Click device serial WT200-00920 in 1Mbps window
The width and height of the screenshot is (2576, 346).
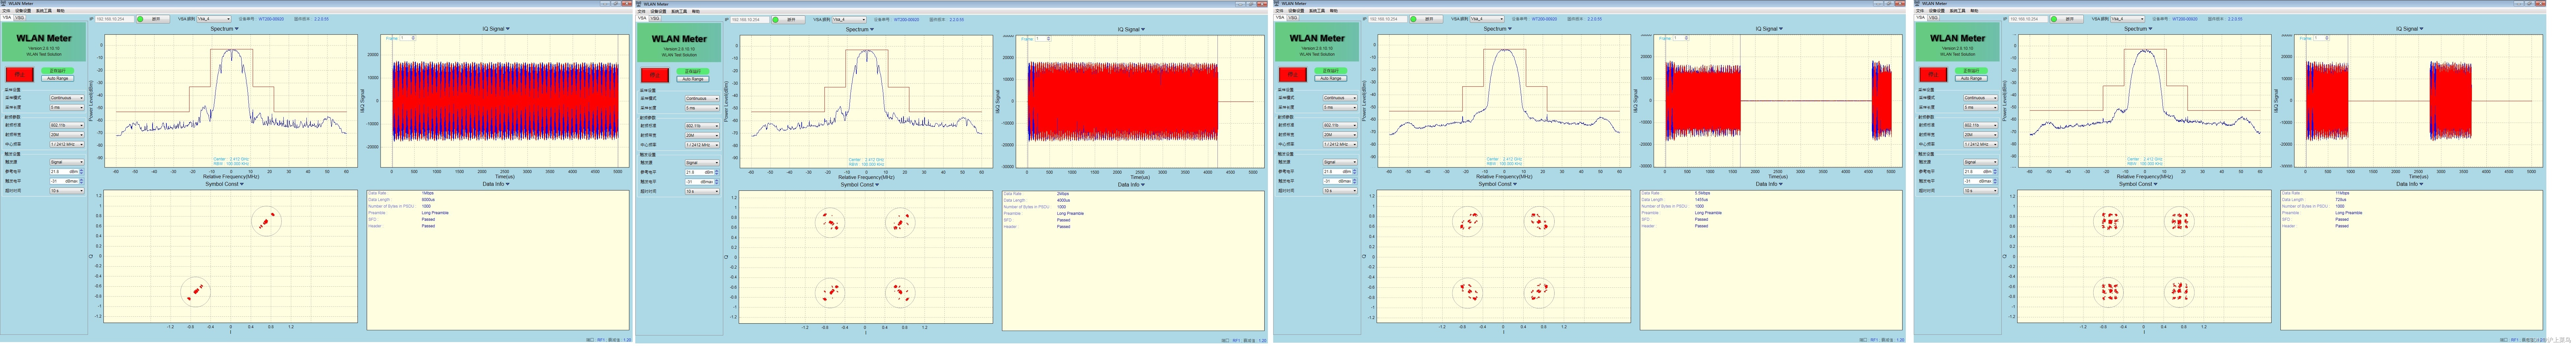[x=271, y=19]
